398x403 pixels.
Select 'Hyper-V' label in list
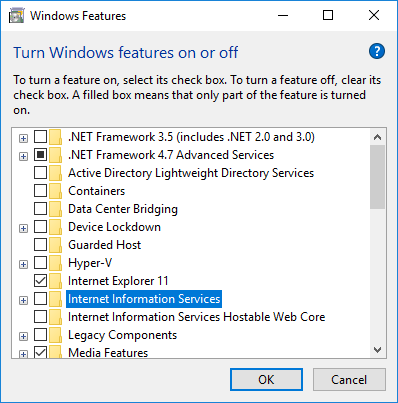(90, 263)
